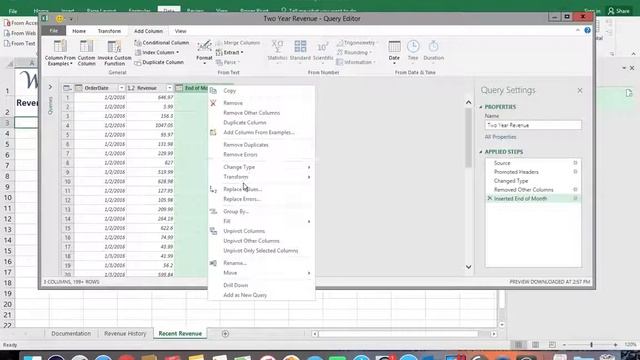Expand the Queries pane chevron
This screenshot has height=360, width=640.
[50, 87]
